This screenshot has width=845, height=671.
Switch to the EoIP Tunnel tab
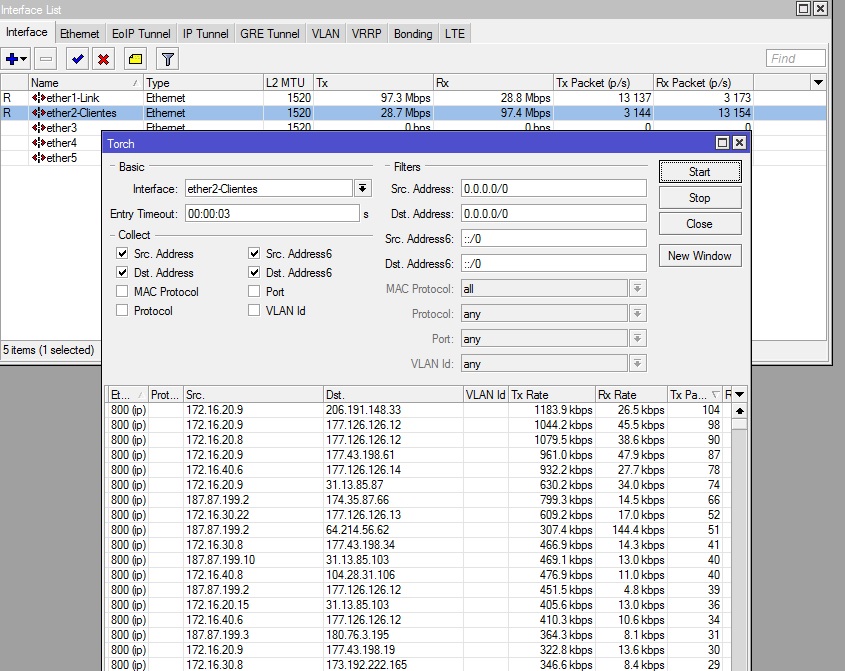click(140, 34)
